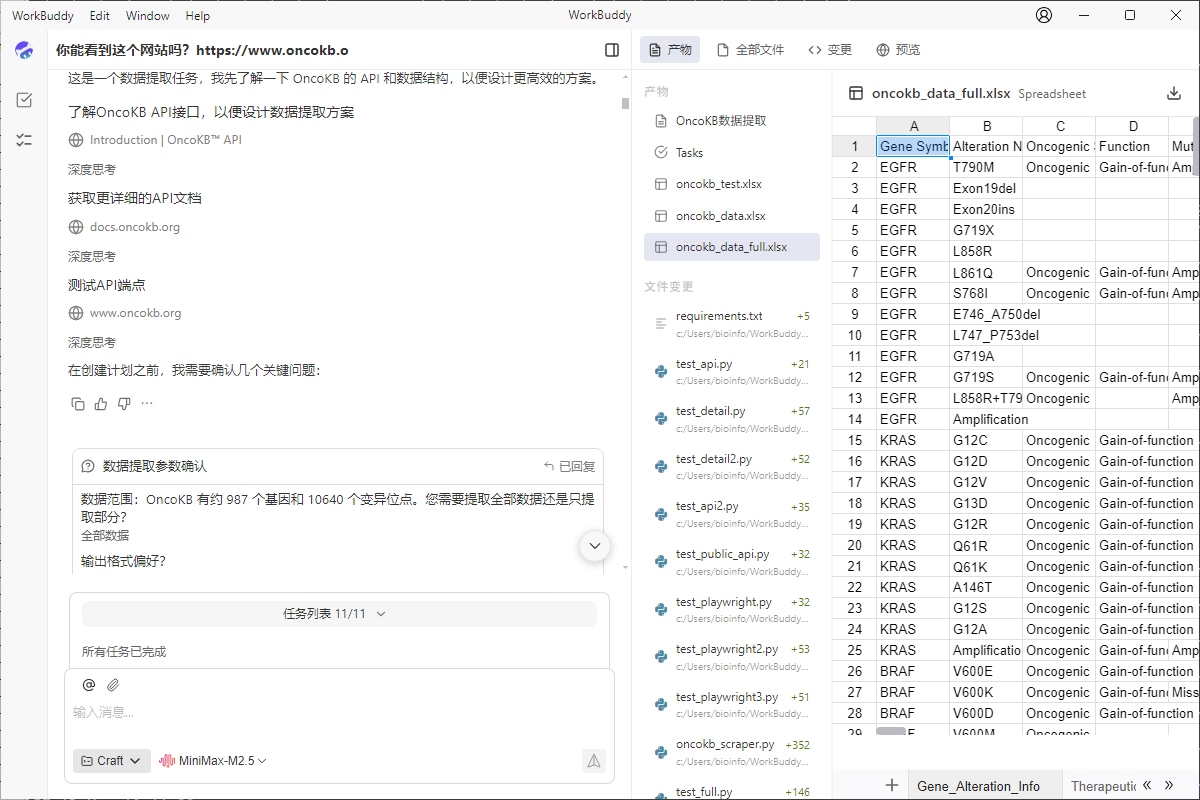The width and height of the screenshot is (1200, 800).
Task: Toggle the side panel layout icon
Action: [x=612, y=50]
